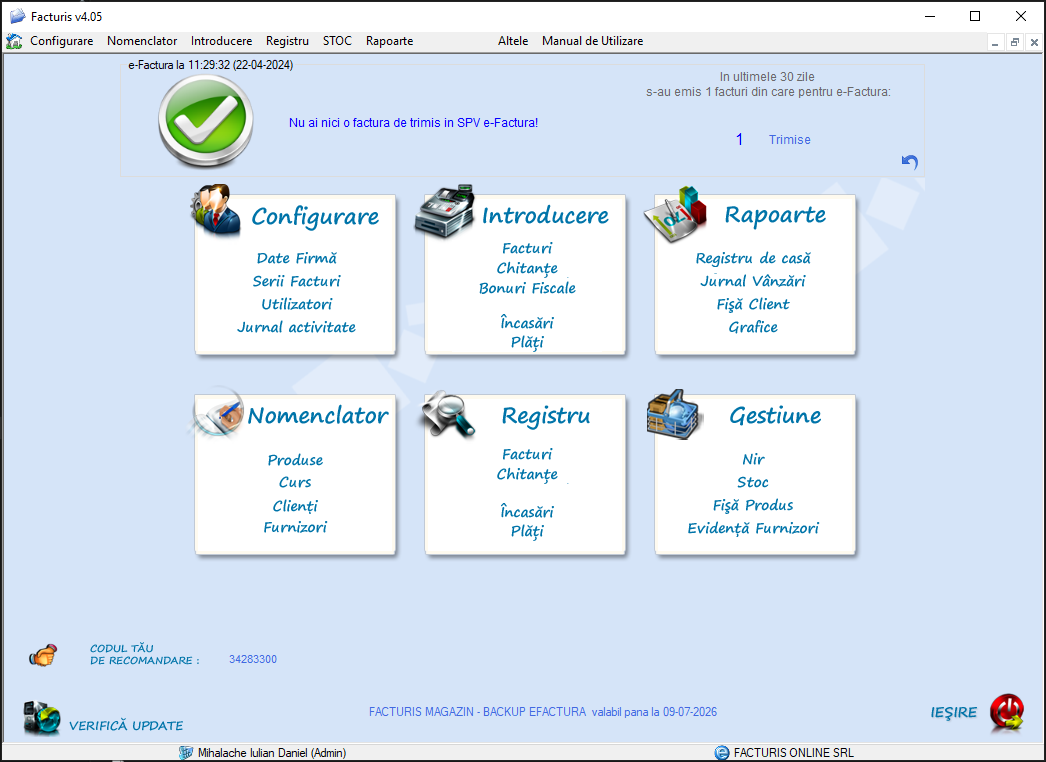Open the STOC menu

[x=337, y=41]
